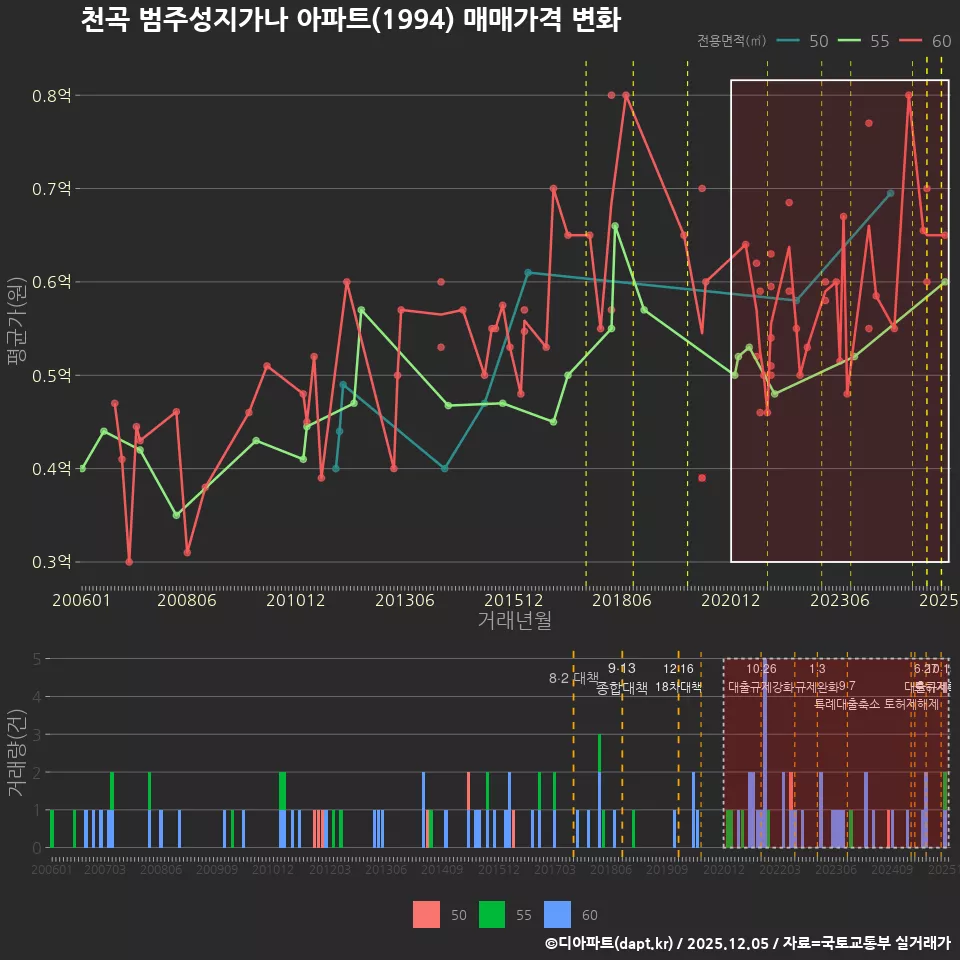960x960 pixels.
Task: Click the 특례대출축소 annotation label
Action: coord(847,703)
